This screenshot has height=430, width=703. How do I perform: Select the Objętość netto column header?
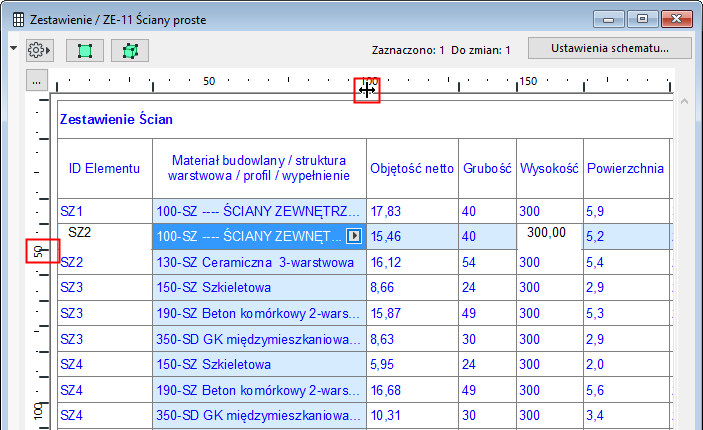pos(412,169)
